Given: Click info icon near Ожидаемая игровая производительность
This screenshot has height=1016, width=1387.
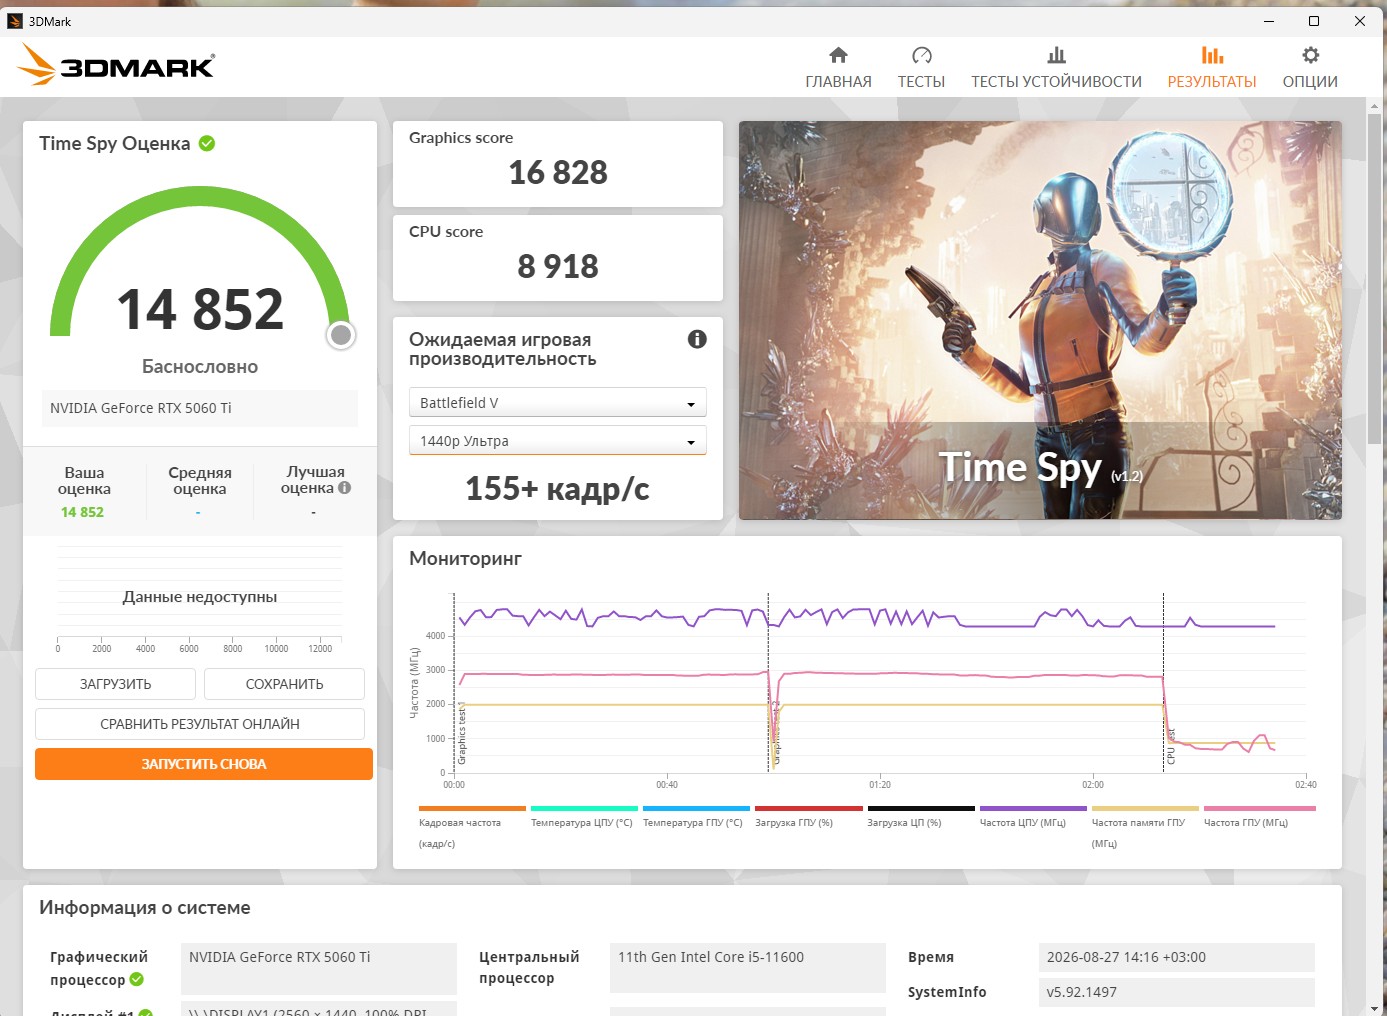Looking at the screenshot, I should point(697,339).
